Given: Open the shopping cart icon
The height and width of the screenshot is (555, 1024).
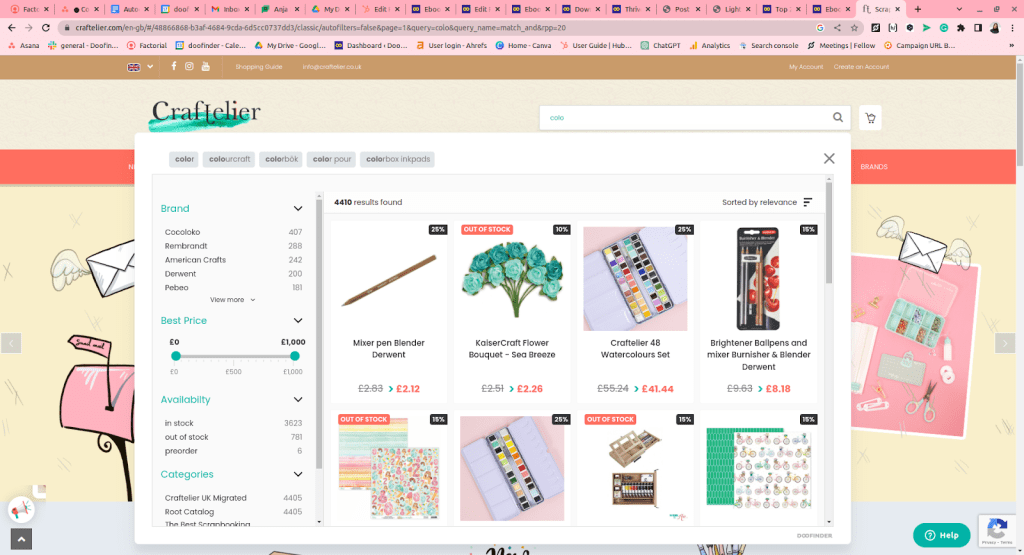Looking at the screenshot, I should coord(870,118).
